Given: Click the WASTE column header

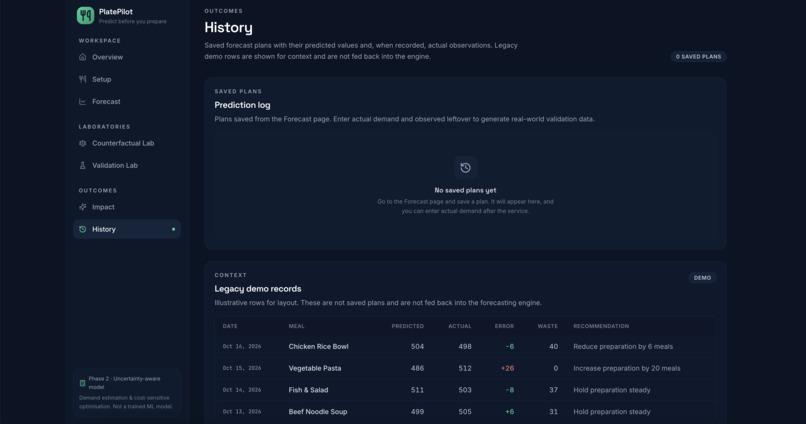Looking at the screenshot, I should click(547, 326).
